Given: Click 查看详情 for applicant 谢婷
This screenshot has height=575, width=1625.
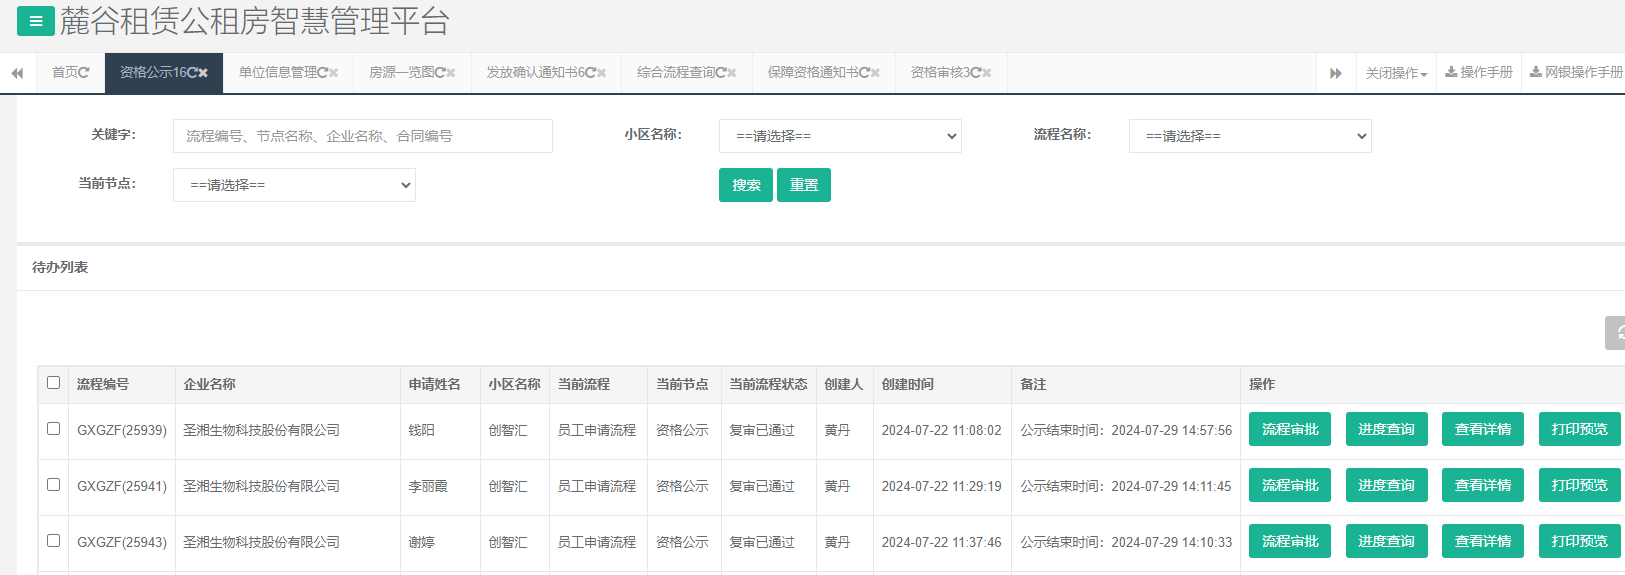Looking at the screenshot, I should [1483, 541].
